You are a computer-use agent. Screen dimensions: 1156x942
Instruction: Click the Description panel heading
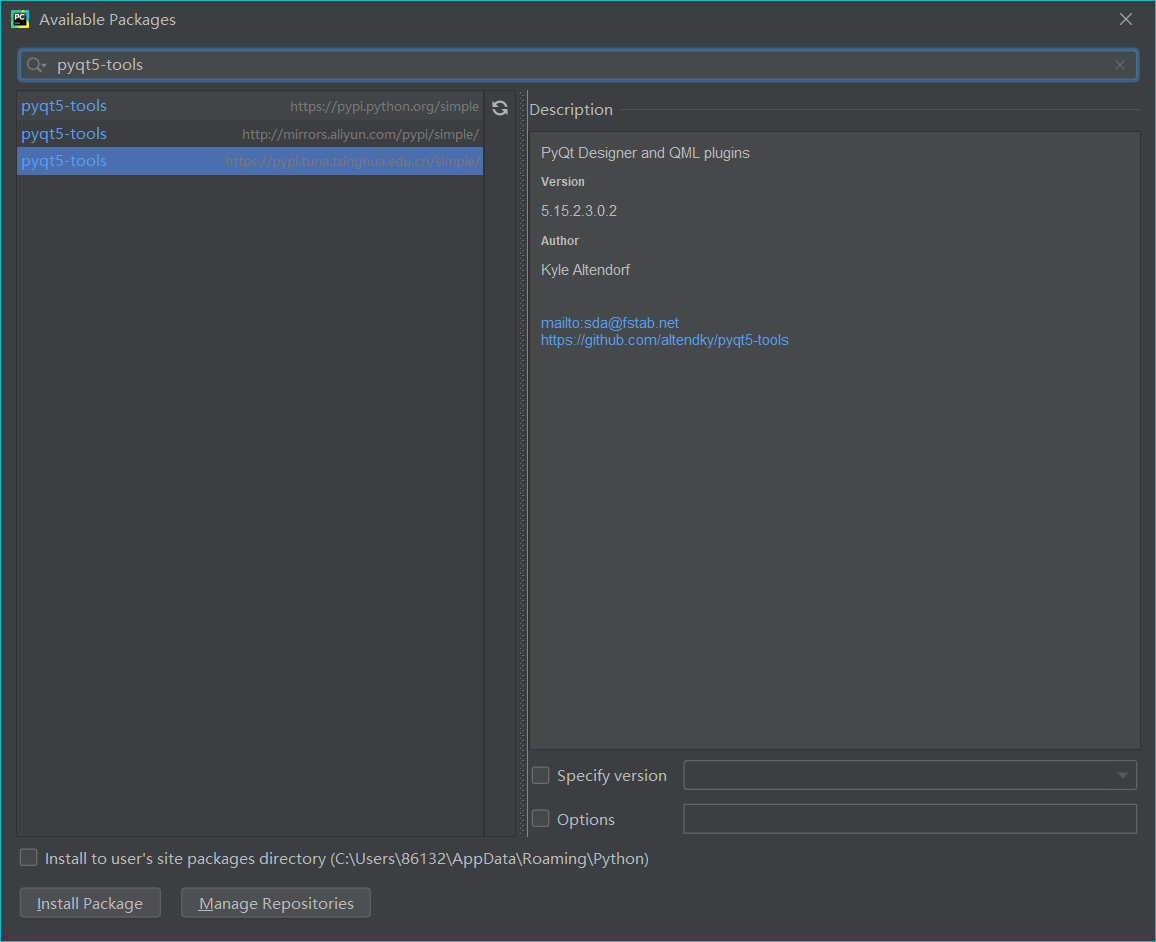[571, 109]
